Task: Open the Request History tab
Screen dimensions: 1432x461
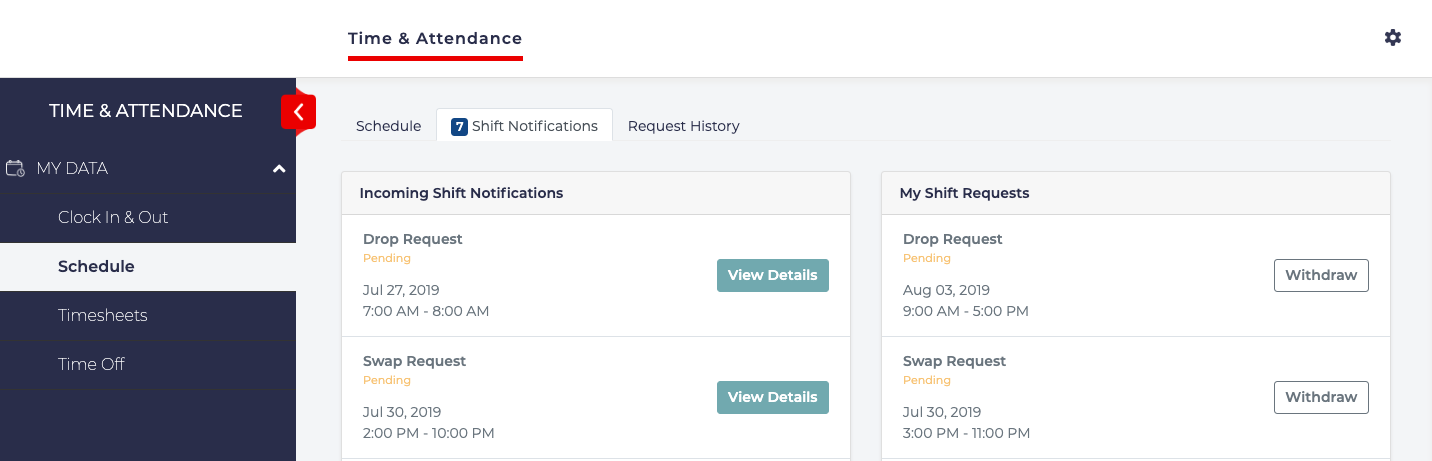Action: pos(683,126)
